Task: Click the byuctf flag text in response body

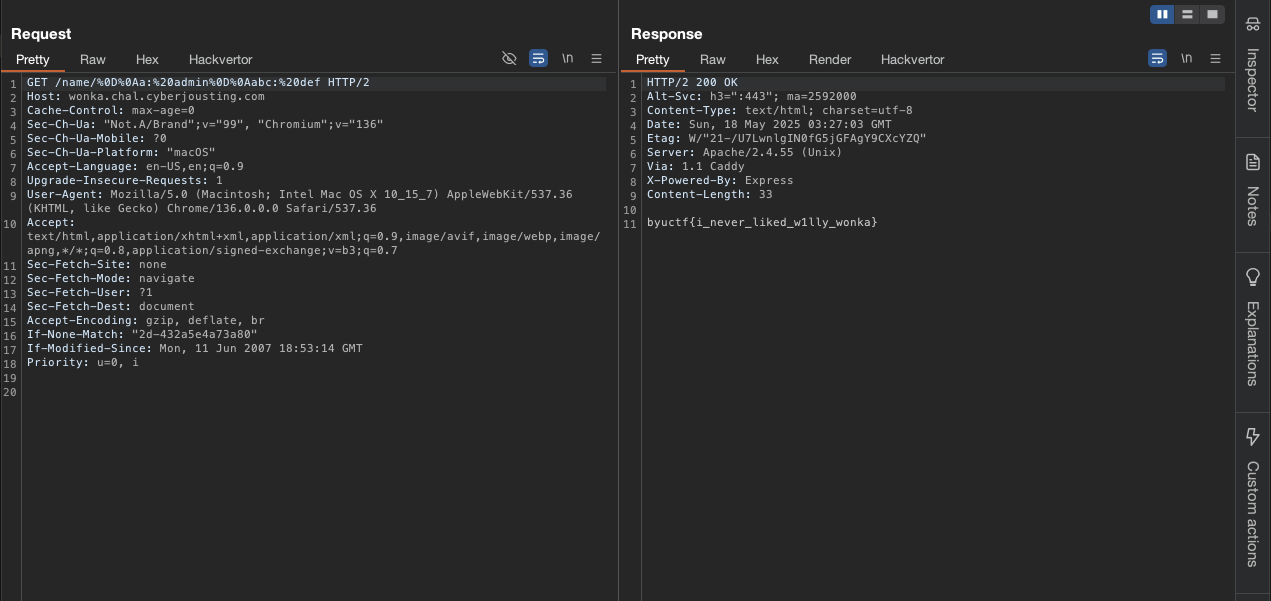Action: [762, 222]
